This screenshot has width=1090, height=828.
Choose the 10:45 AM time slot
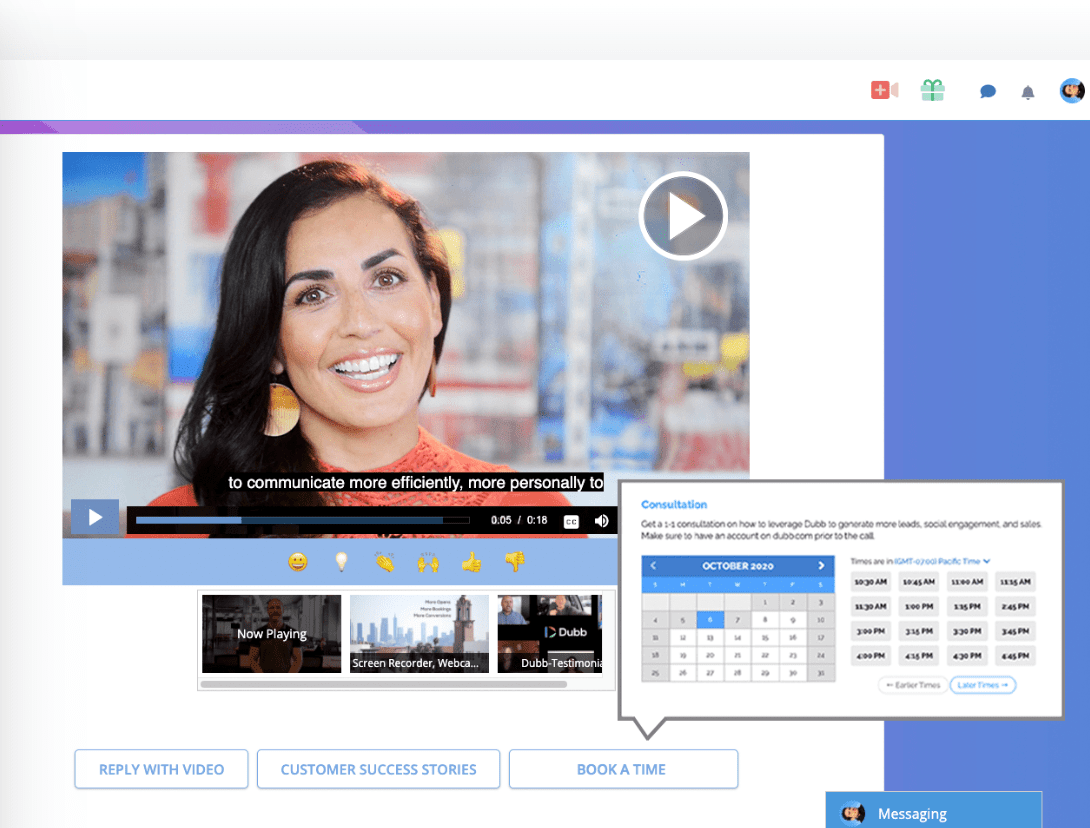click(918, 582)
